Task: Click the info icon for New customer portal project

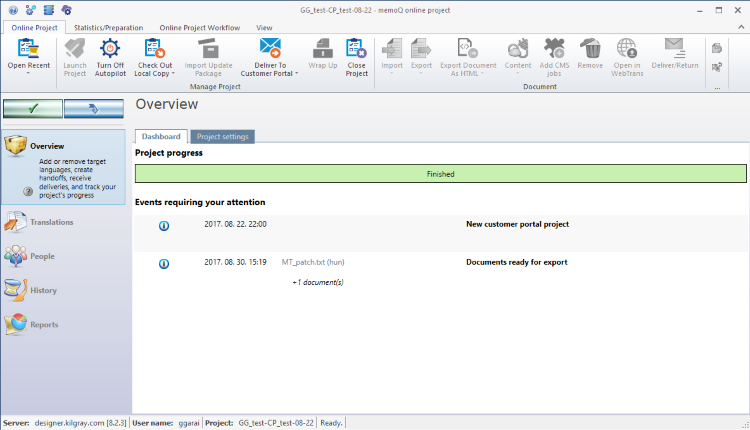Action: tap(164, 225)
